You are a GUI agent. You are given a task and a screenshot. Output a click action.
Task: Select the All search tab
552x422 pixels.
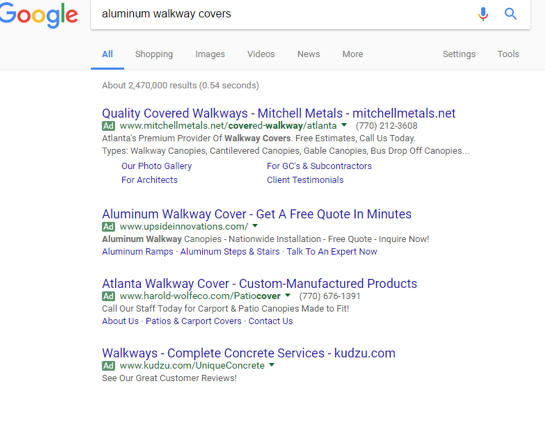107,54
